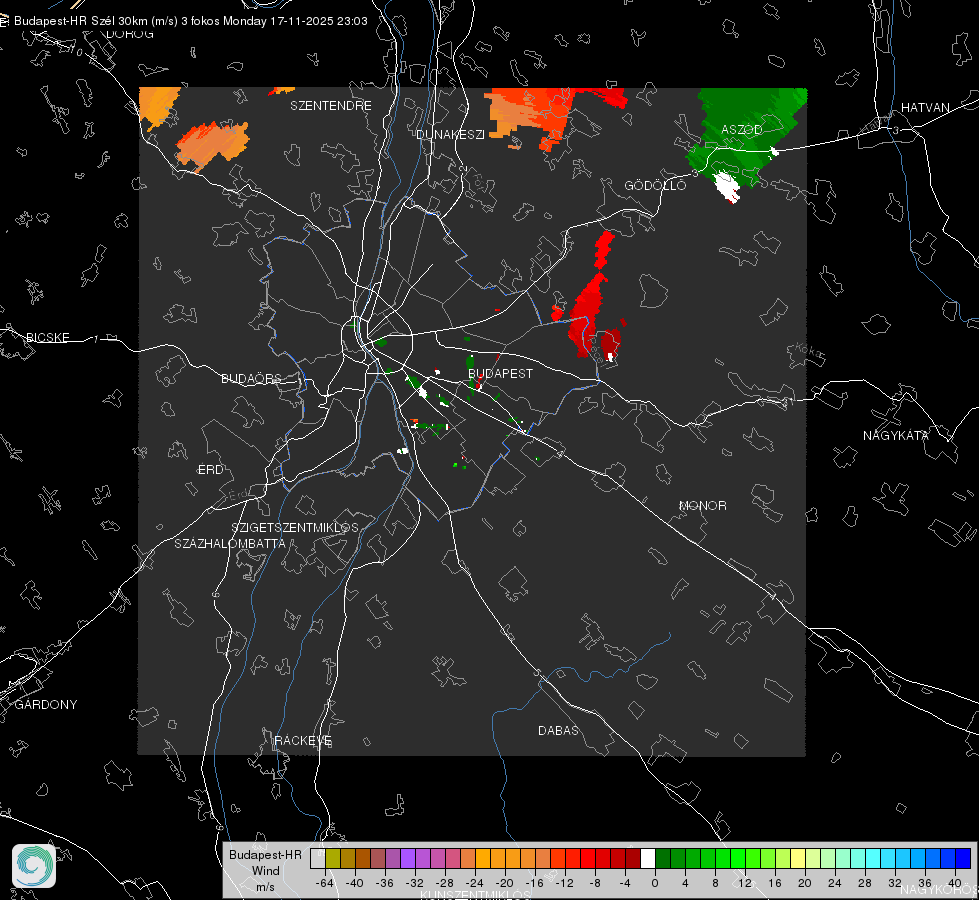The width and height of the screenshot is (979, 900).
Task: Click the ÉRD city label
Action: pos(210,470)
